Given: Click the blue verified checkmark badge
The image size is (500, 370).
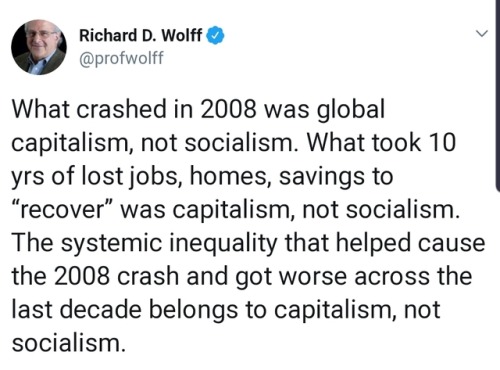Looking at the screenshot, I should coord(216,36).
